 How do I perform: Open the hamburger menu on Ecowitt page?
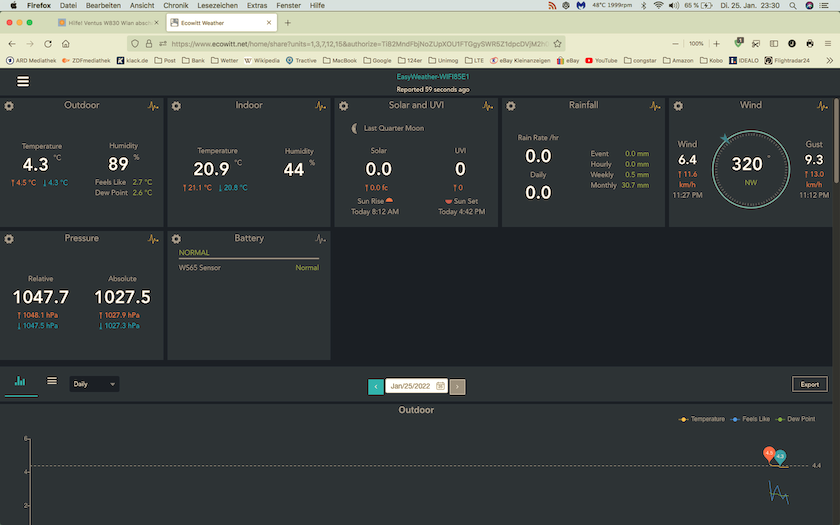(22, 81)
